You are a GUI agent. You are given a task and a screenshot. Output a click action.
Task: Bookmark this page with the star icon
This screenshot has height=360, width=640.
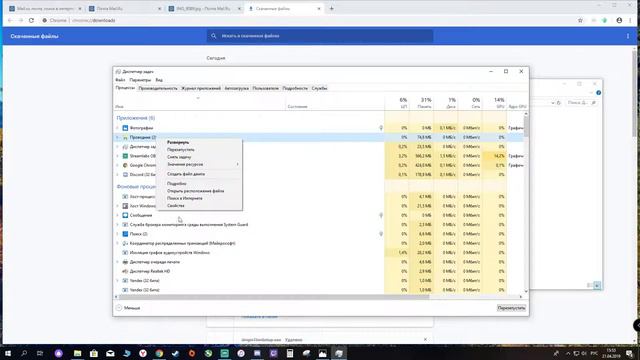point(580,20)
